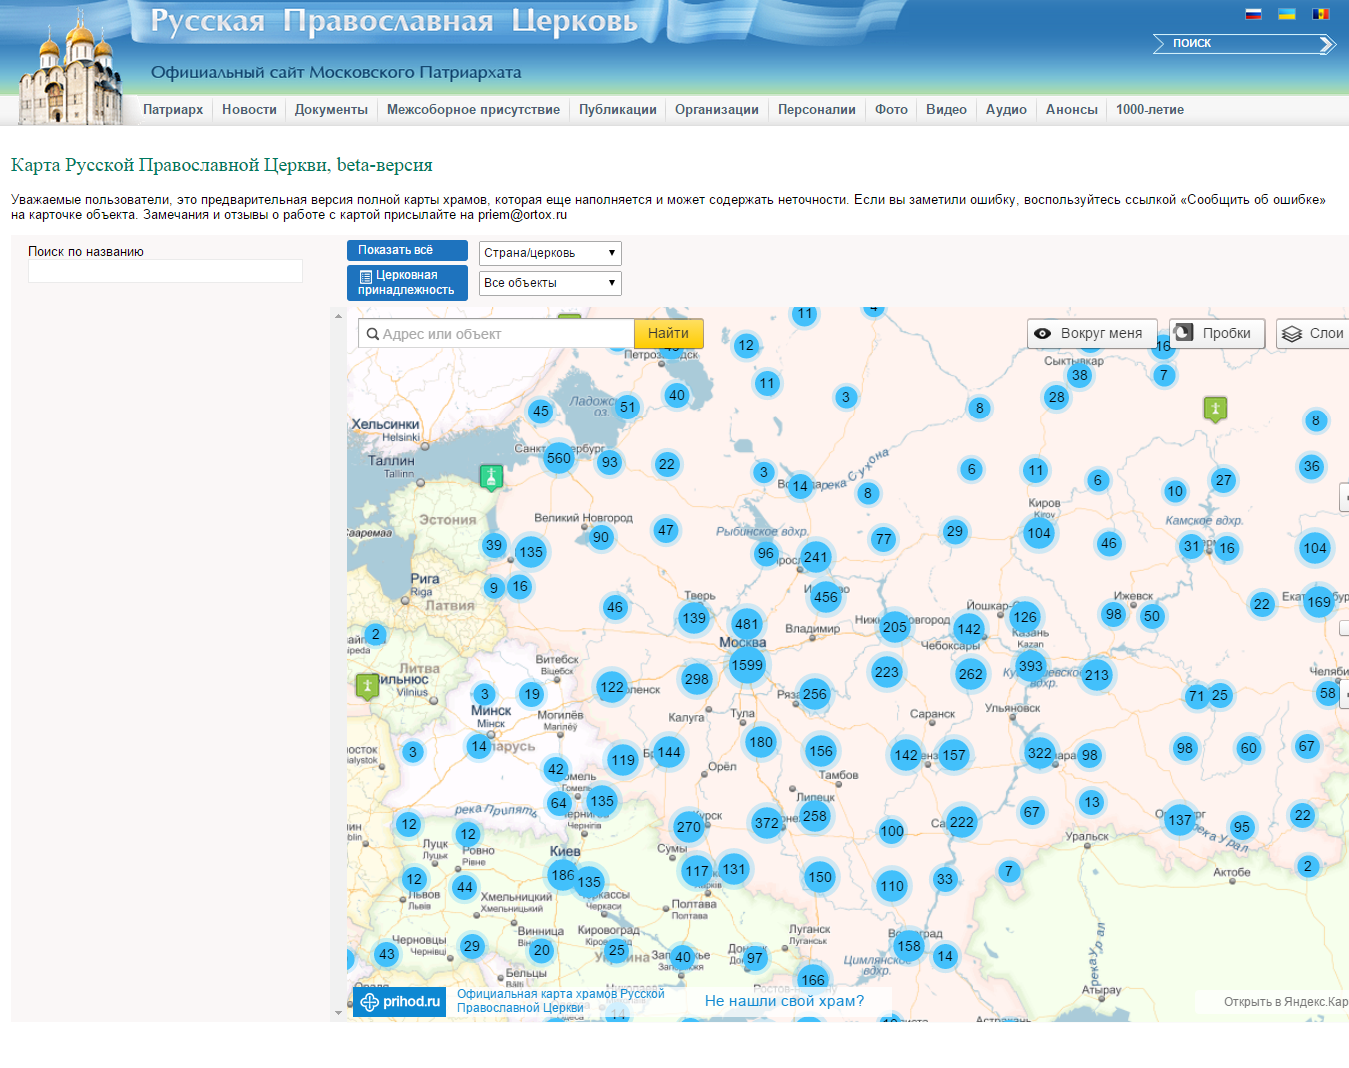Click the green church marker near Tallinn
1349x1068 pixels.
pos(490,477)
